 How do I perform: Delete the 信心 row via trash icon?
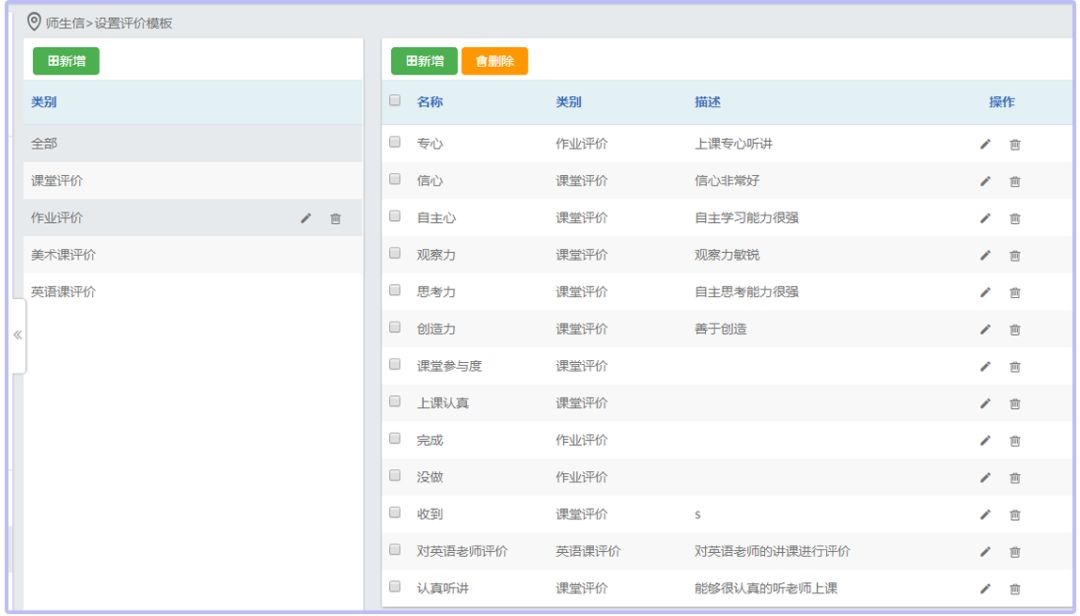pyautogui.click(x=1015, y=182)
